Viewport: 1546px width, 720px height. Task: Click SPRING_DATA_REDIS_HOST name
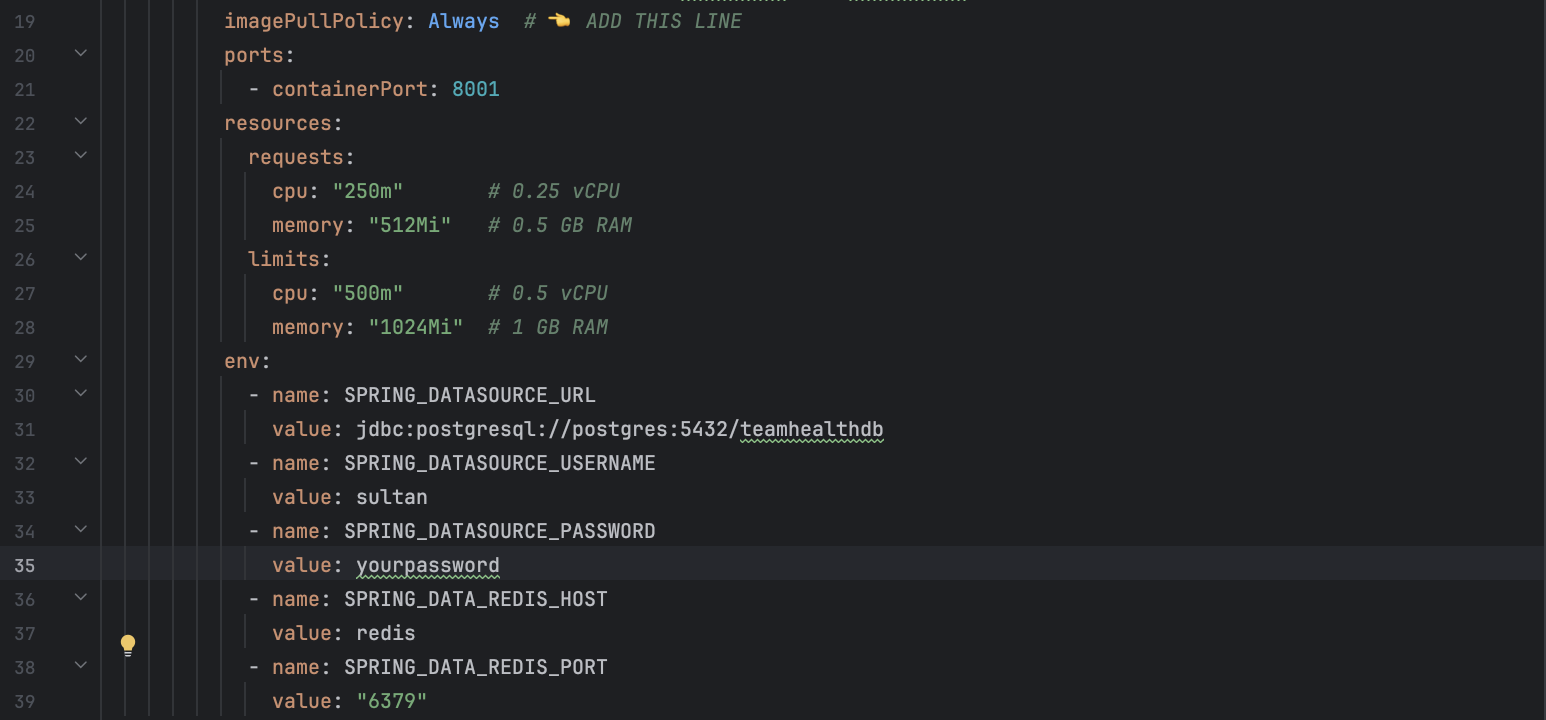[x=476, y=600]
